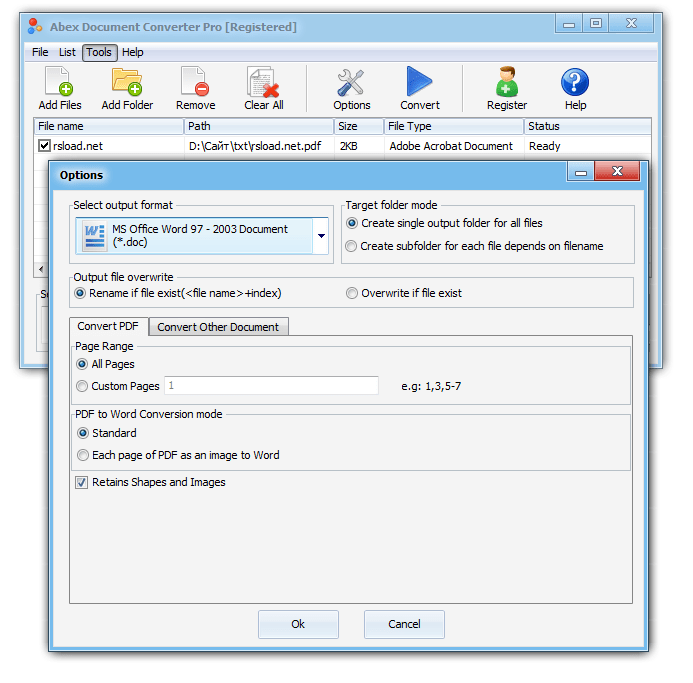Sort by File name column header
Screen dimensions: 693x683
point(109,126)
